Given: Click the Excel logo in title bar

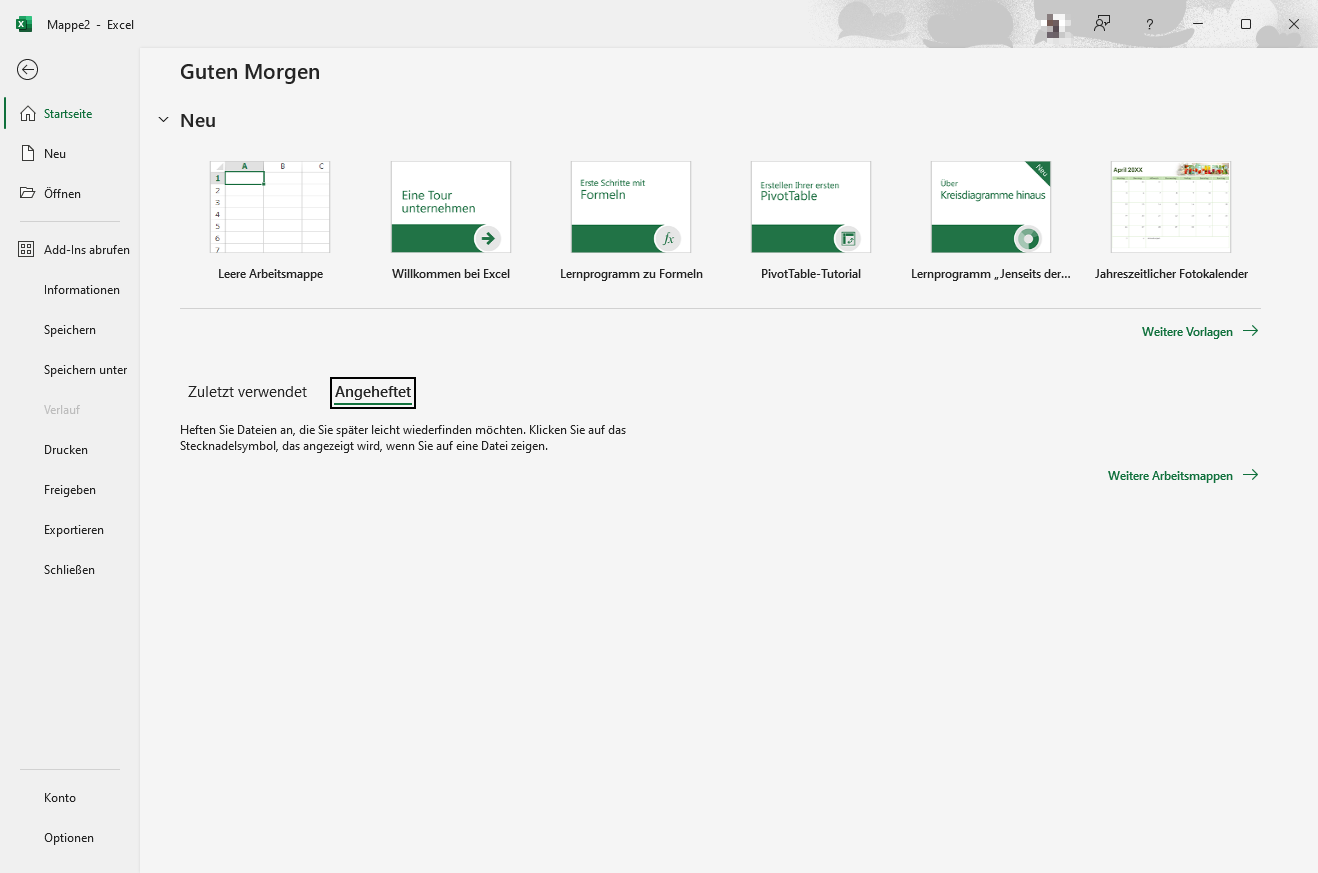Looking at the screenshot, I should click(24, 24).
